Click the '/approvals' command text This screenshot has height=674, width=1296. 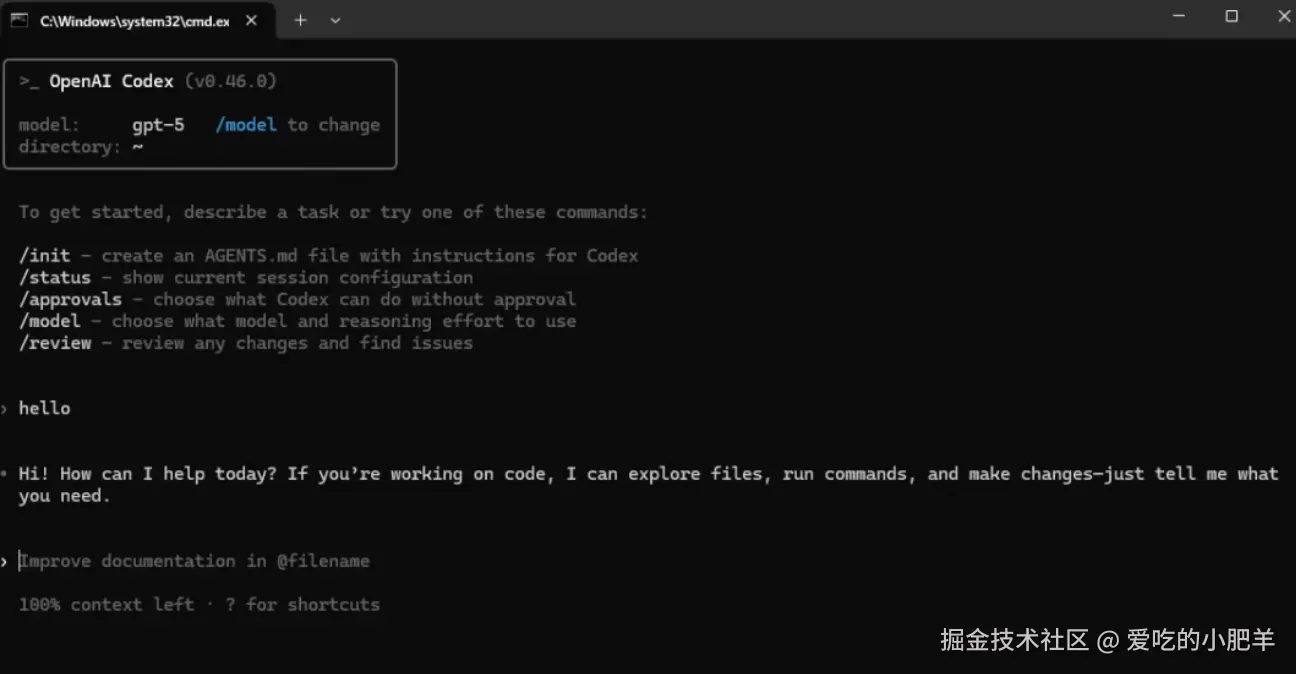pos(70,299)
